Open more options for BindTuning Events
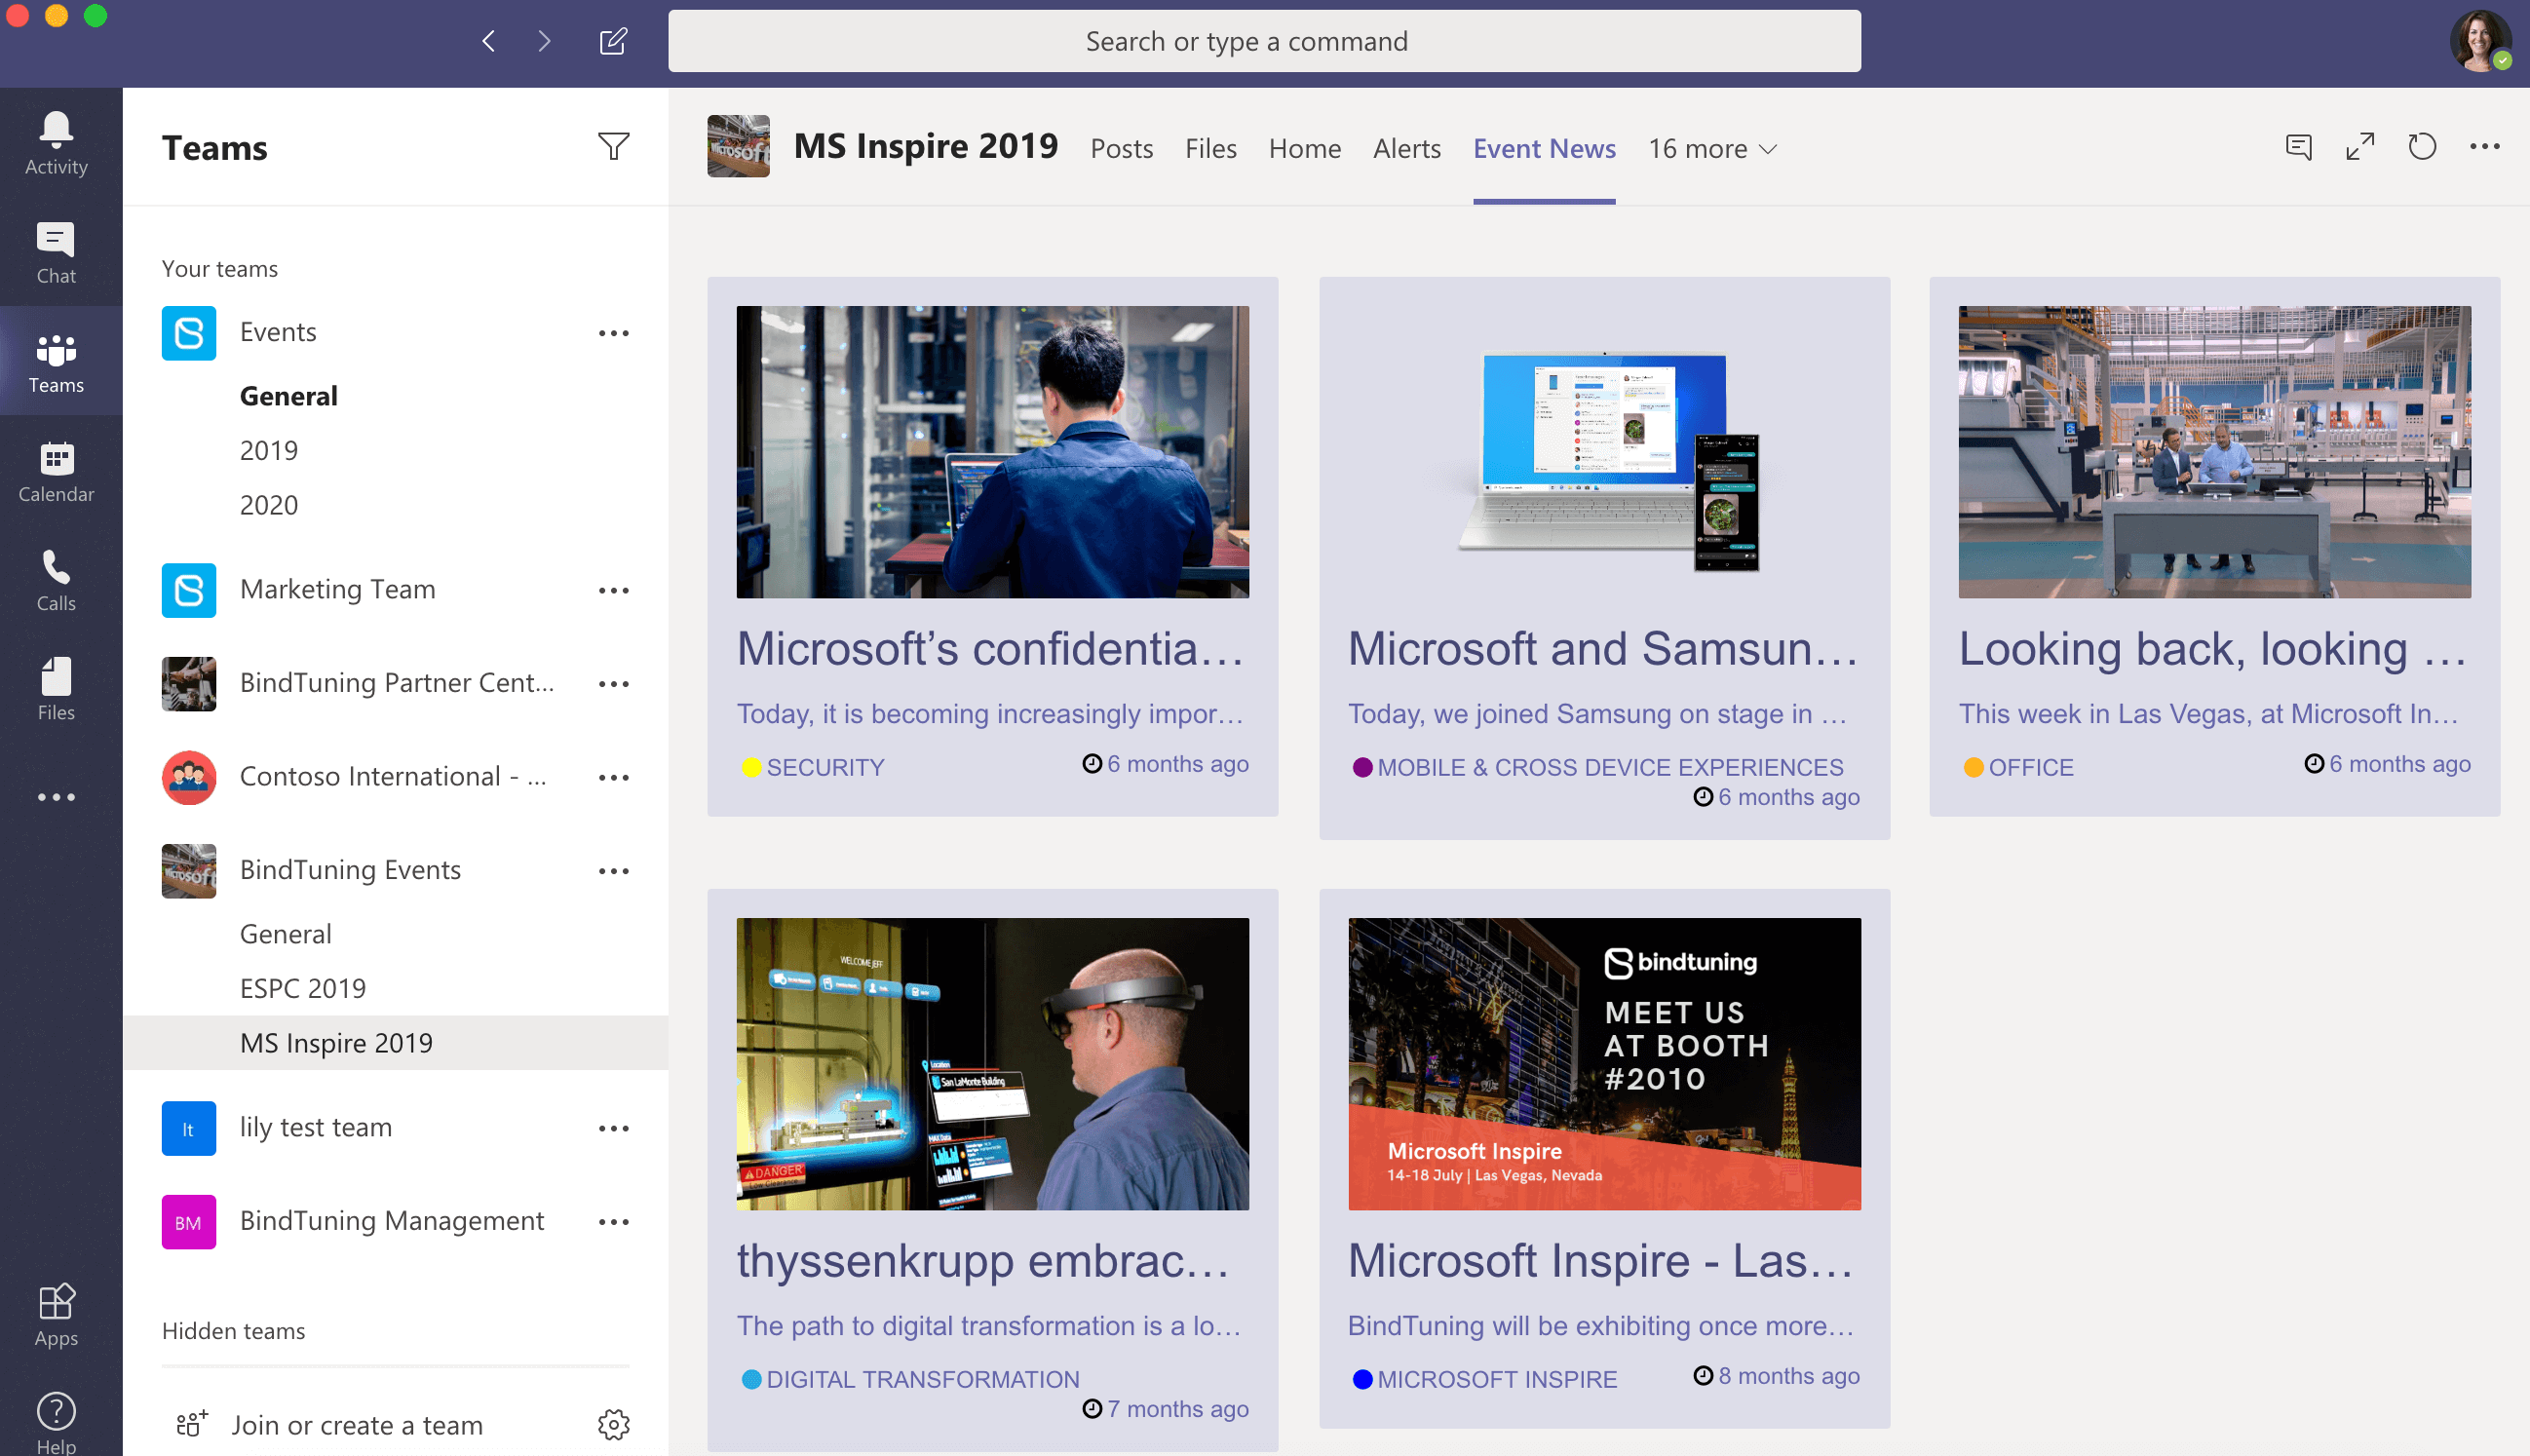Image resolution: width=2530 pixels, height=1456 pixels. tap(613, 871)
